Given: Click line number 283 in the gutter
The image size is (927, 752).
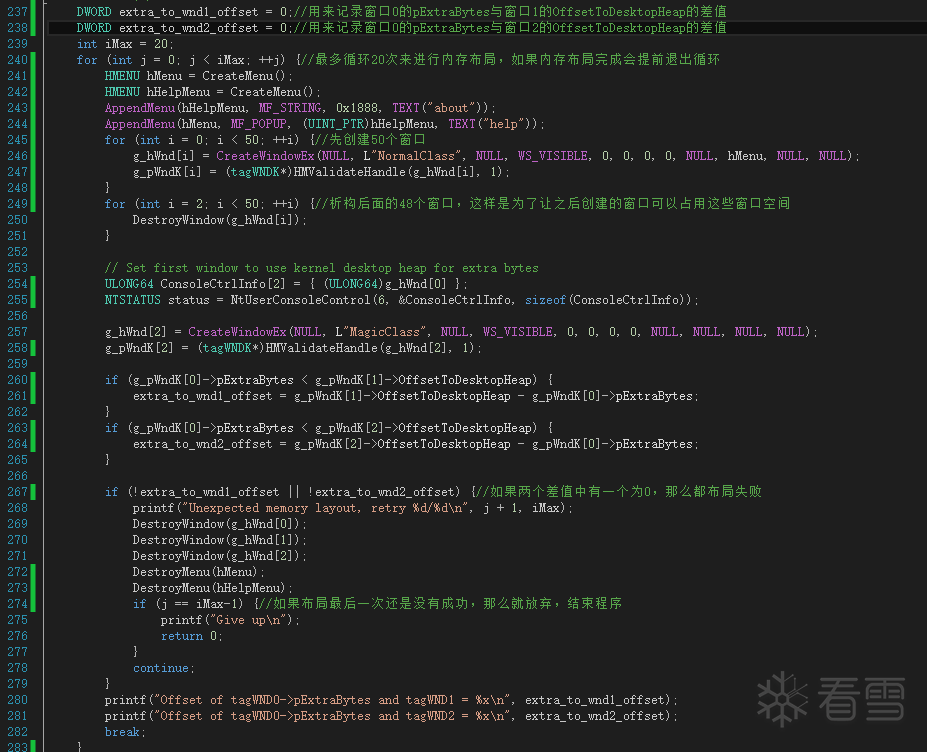Looking at the screenshot, I should pyautogui.click(x=17, y=747).
